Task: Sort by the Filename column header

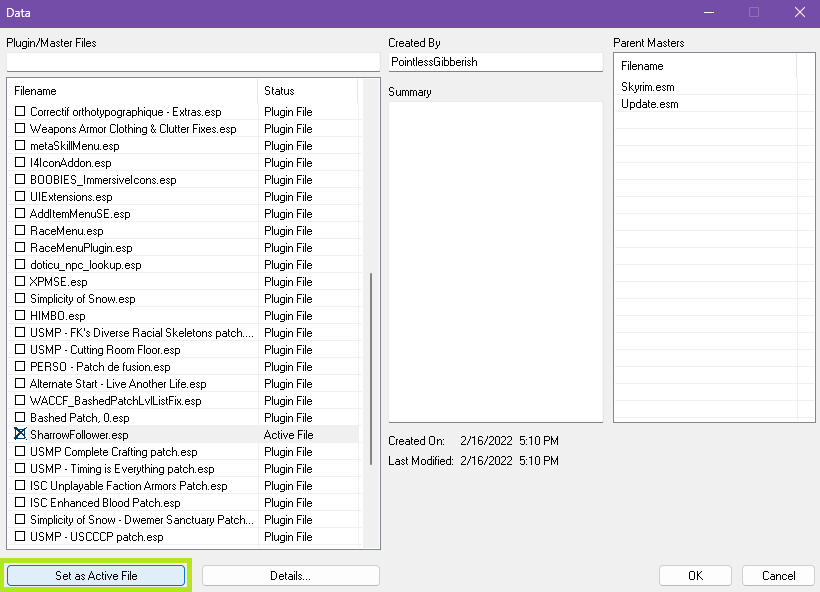Action: [x=133, y=91]
